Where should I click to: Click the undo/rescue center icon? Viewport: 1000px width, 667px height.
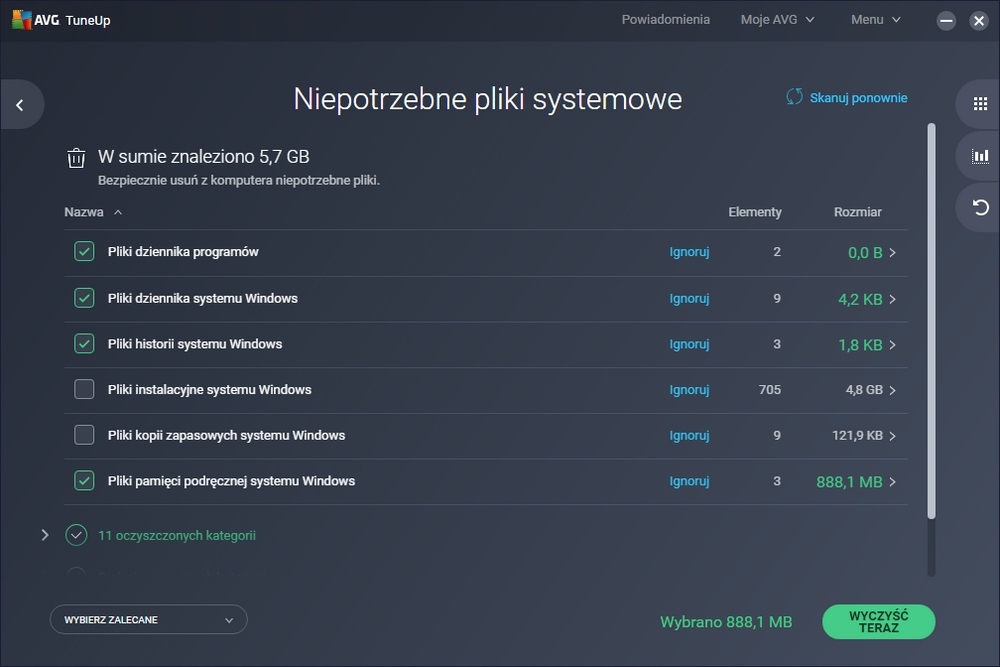point(980,207)
